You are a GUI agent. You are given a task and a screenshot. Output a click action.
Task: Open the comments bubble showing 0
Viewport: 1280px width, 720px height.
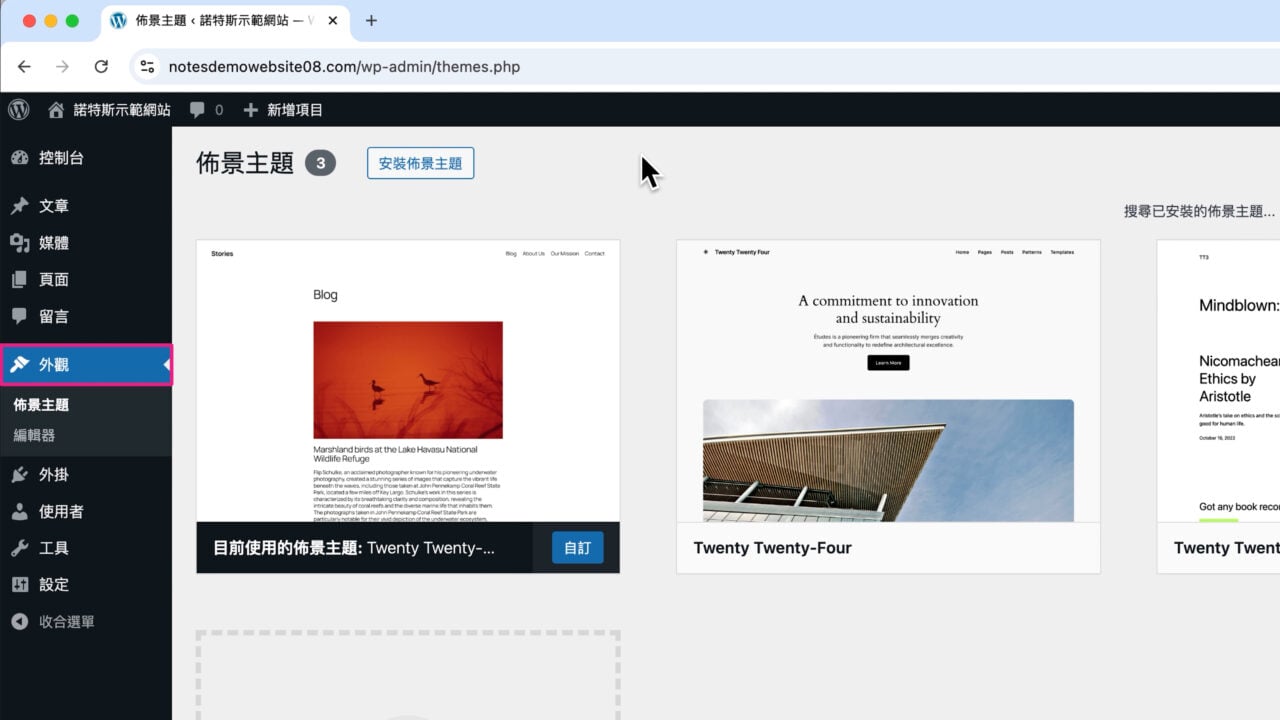pos(206,109)
